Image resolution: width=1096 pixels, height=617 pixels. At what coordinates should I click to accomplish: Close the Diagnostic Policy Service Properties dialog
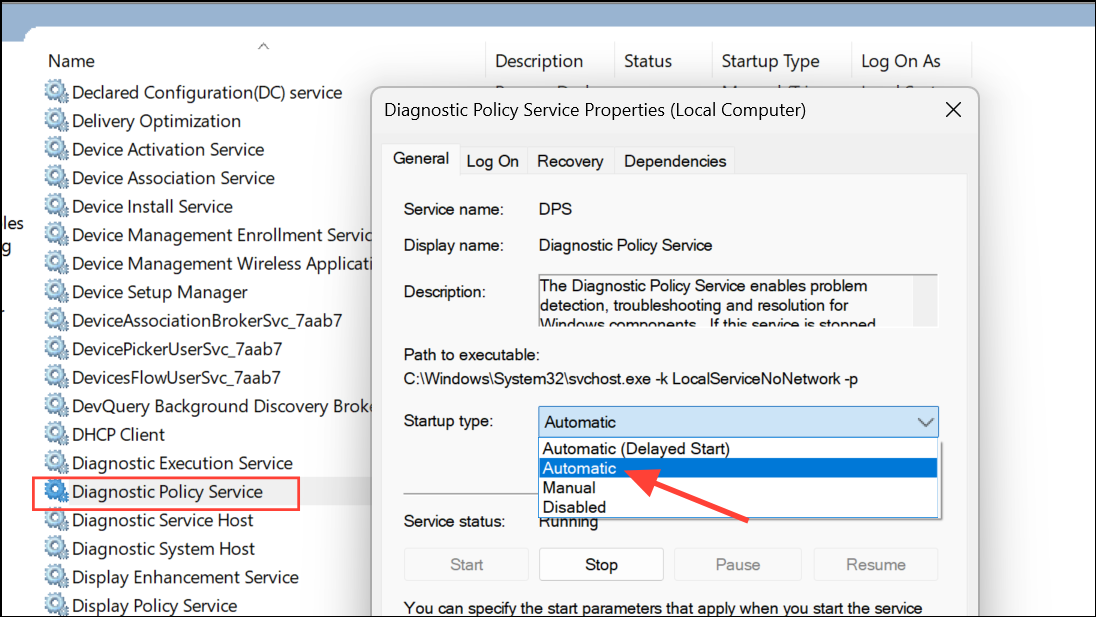coord(953,110)
